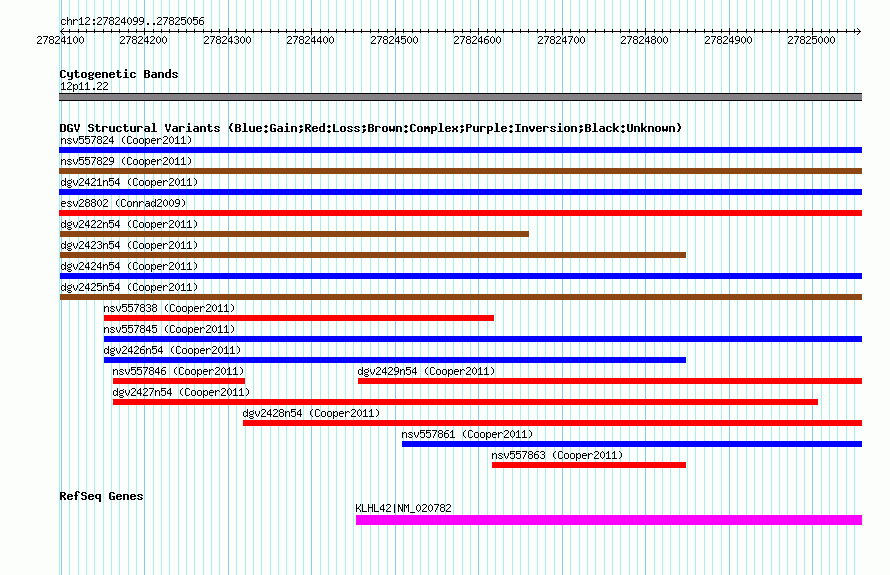This screenshot has height=575, width=890.
Task: Open the dgv2425n54 (Cooper2011) label
Action: (x=129, y=287)
